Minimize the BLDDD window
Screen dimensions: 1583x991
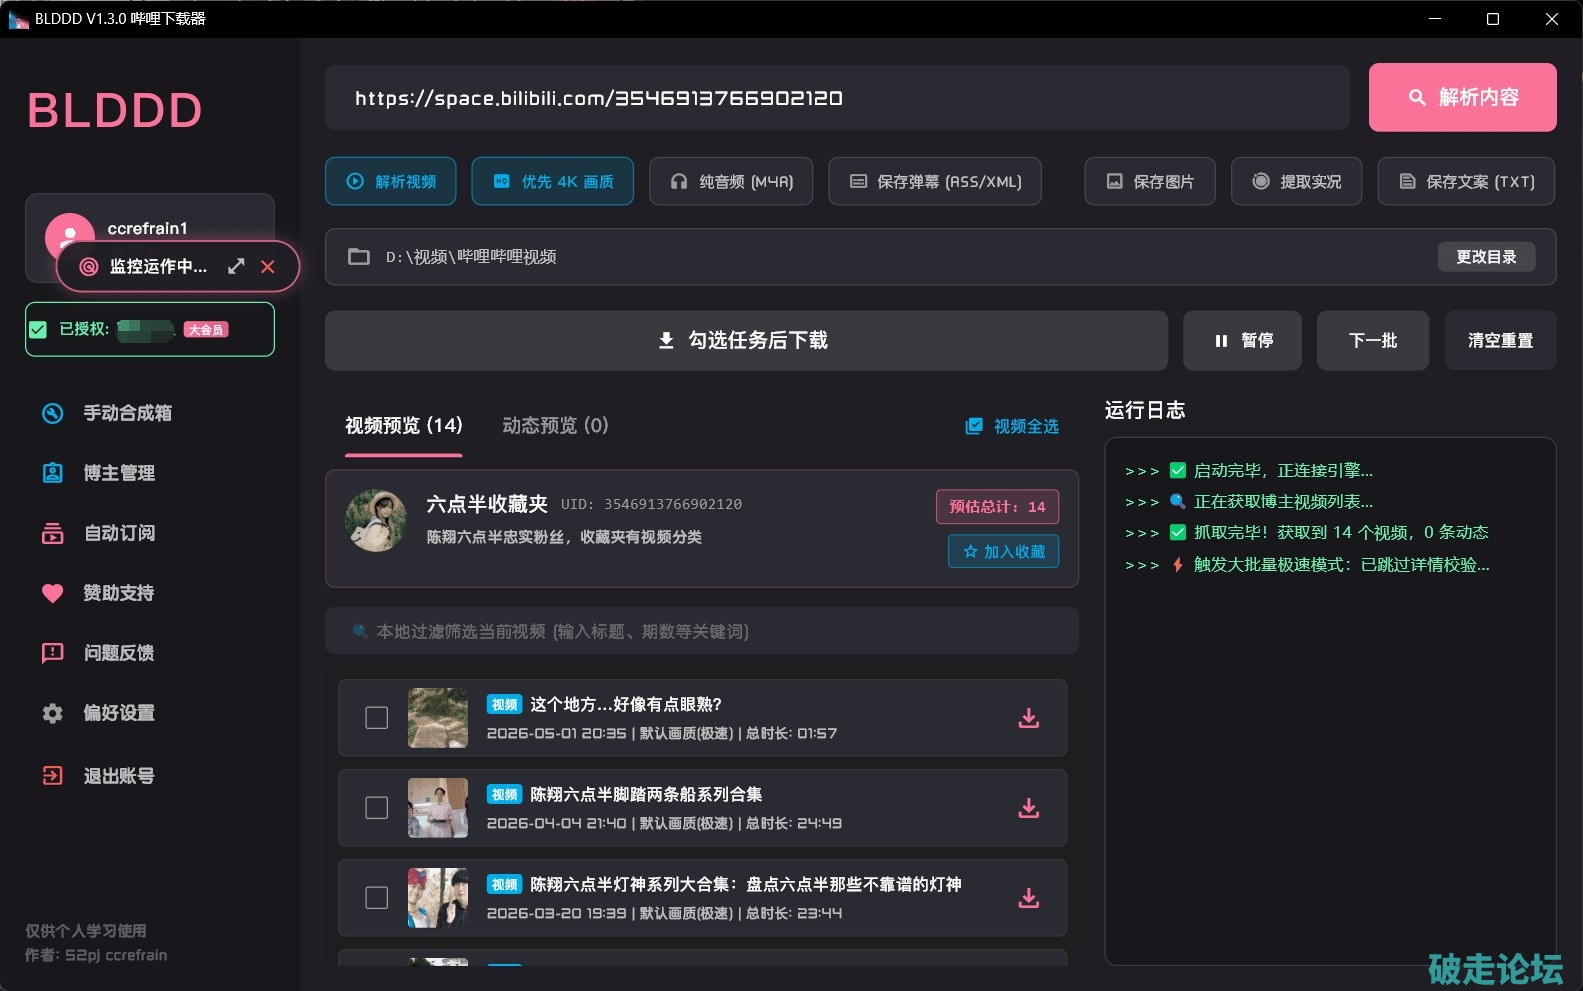tap(1435, 19)
